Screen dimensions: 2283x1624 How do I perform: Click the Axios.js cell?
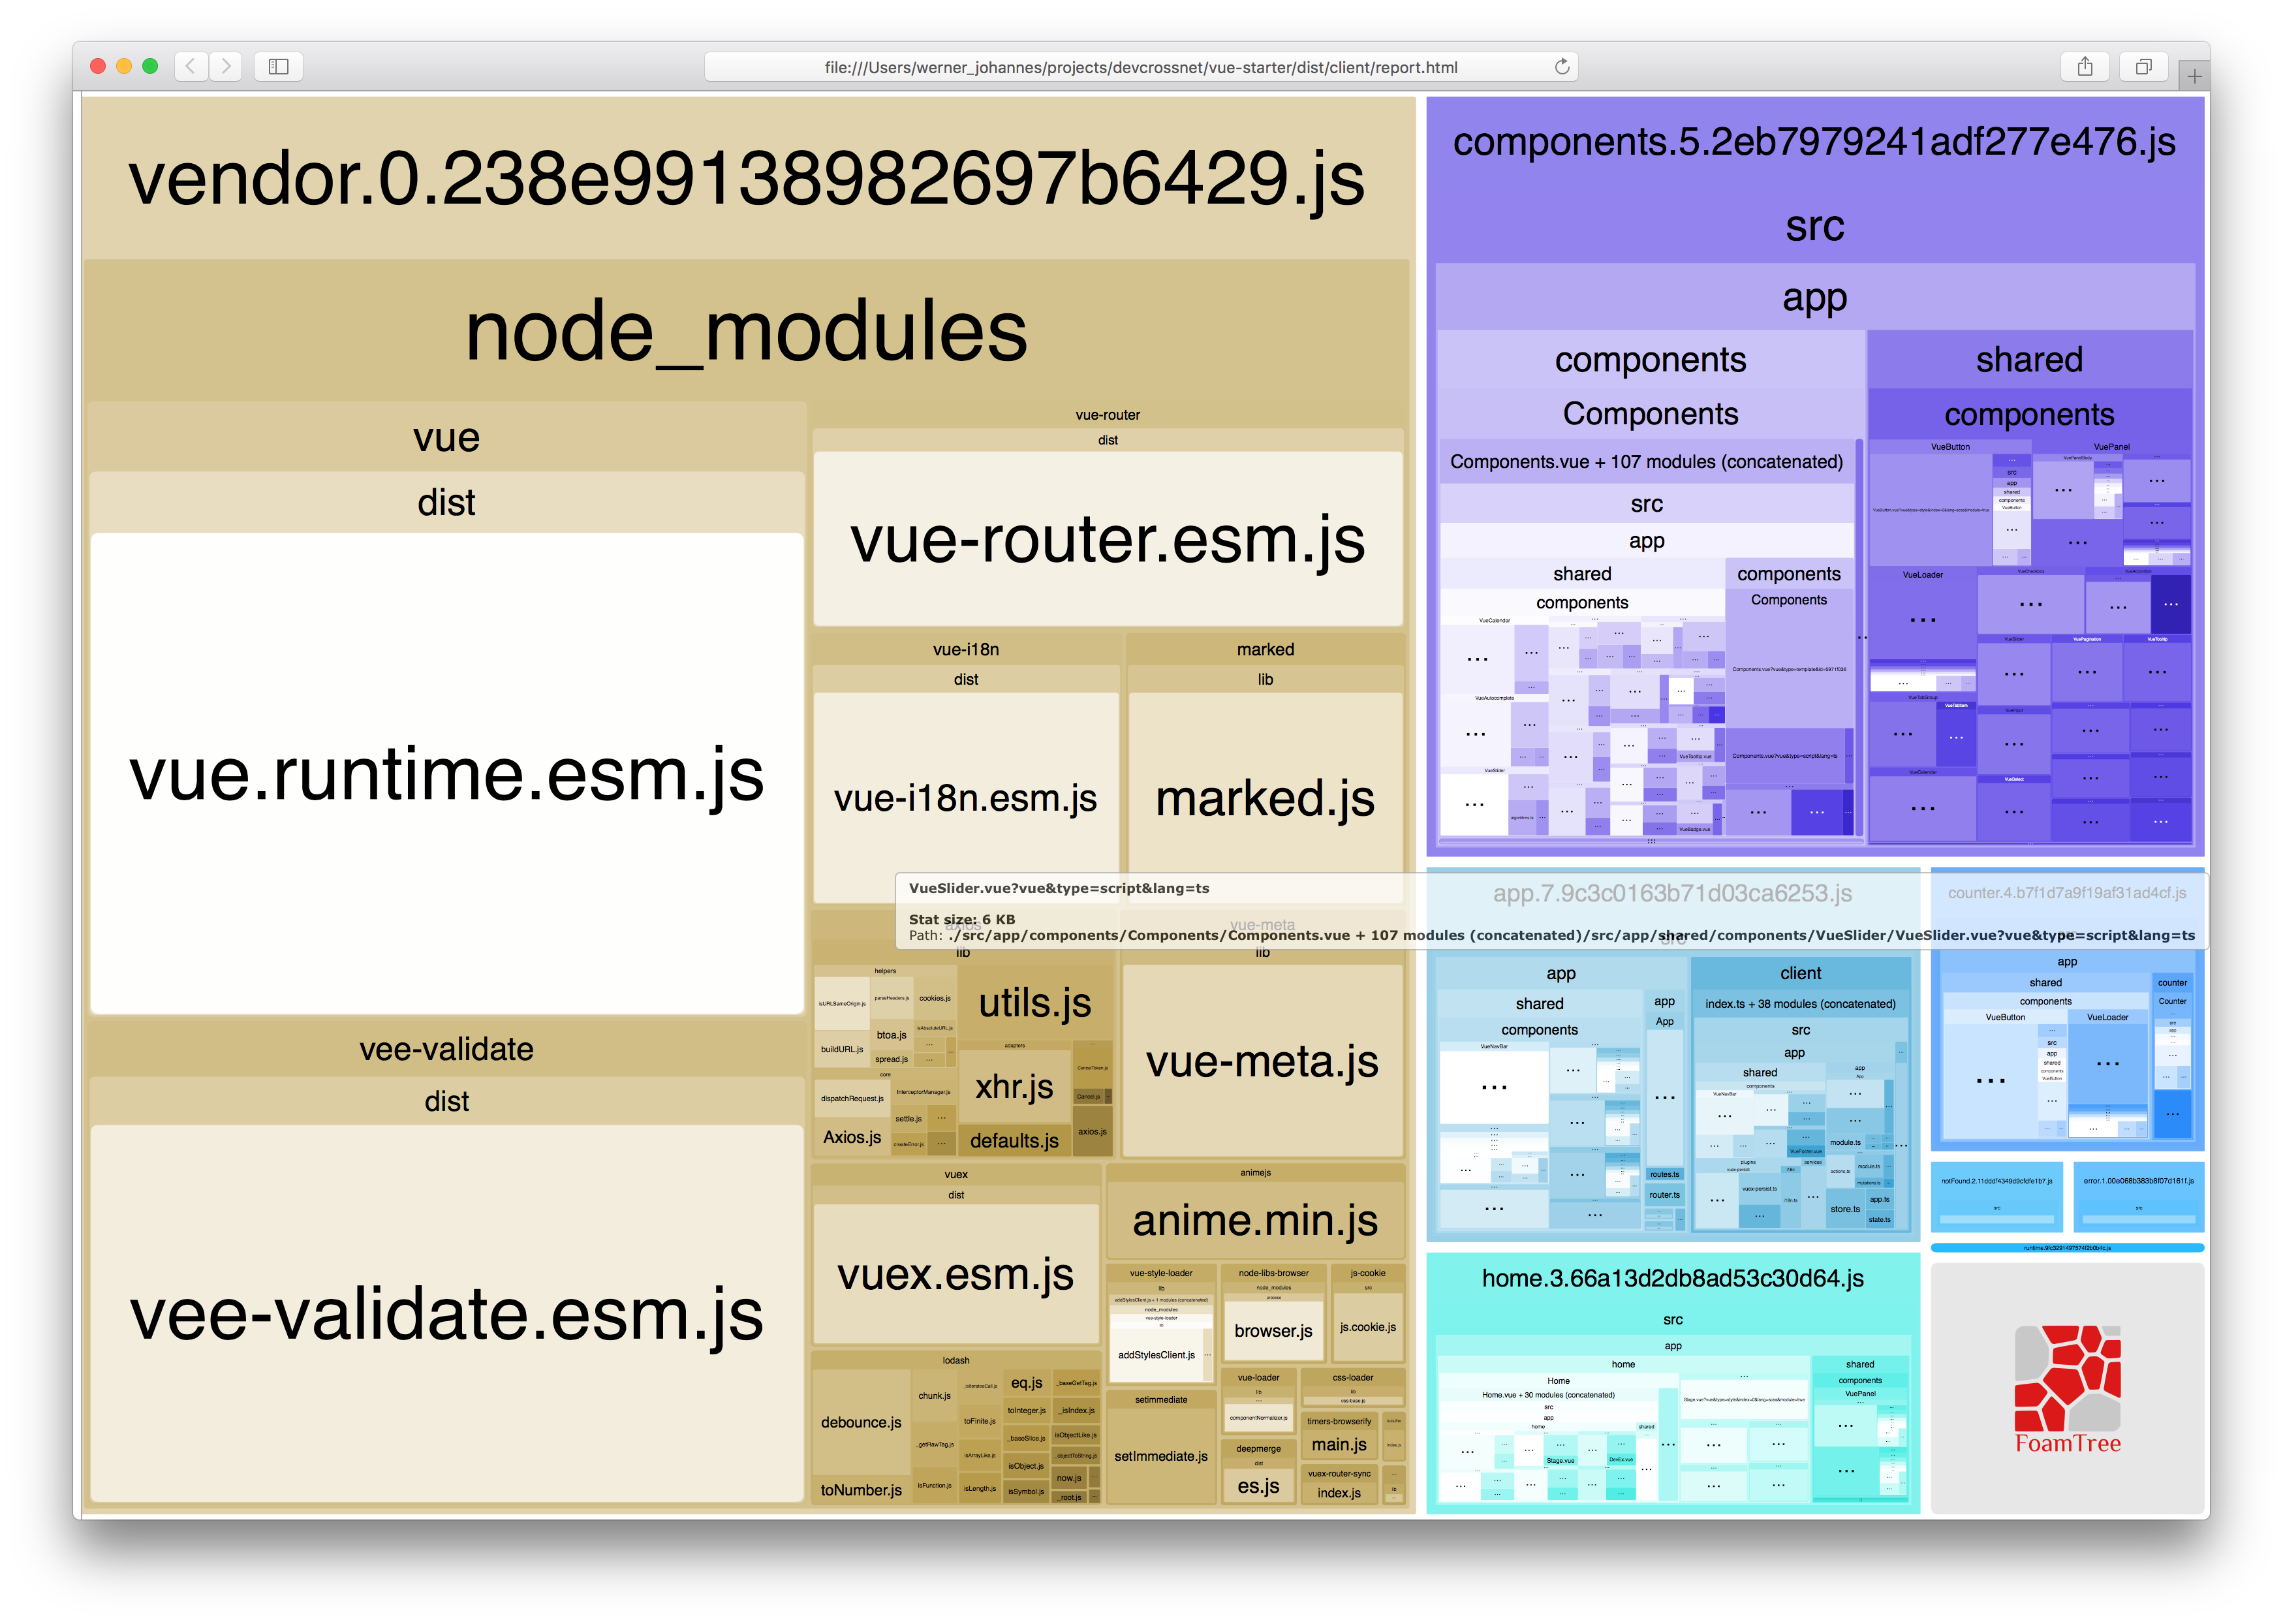[852, 1137]
